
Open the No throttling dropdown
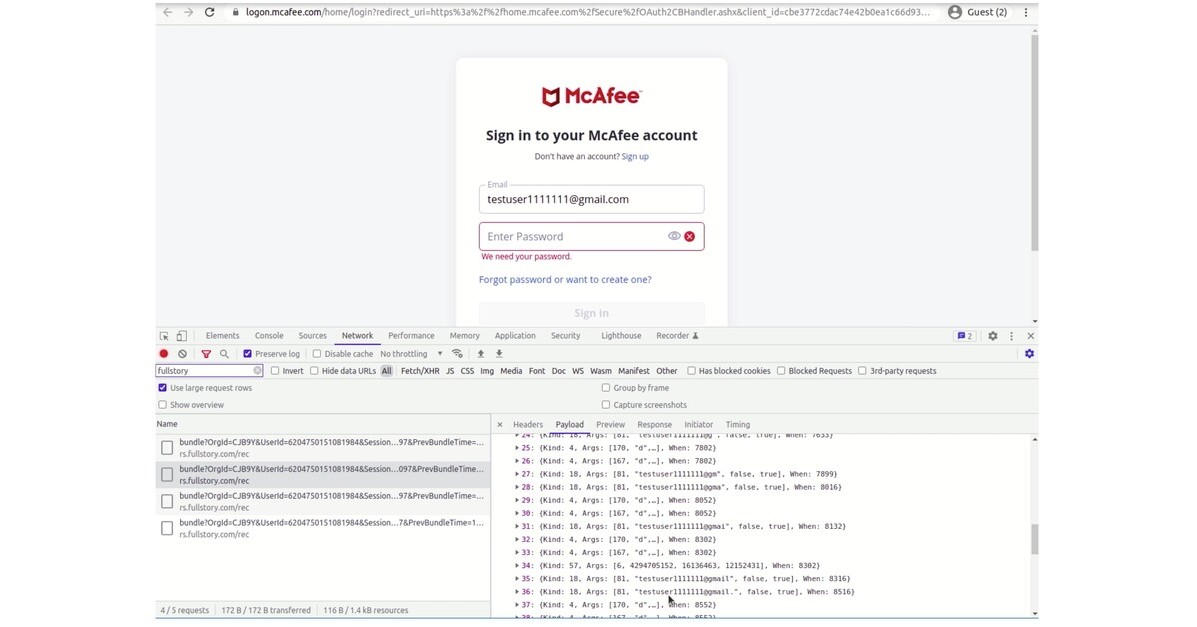pos(411,354)
